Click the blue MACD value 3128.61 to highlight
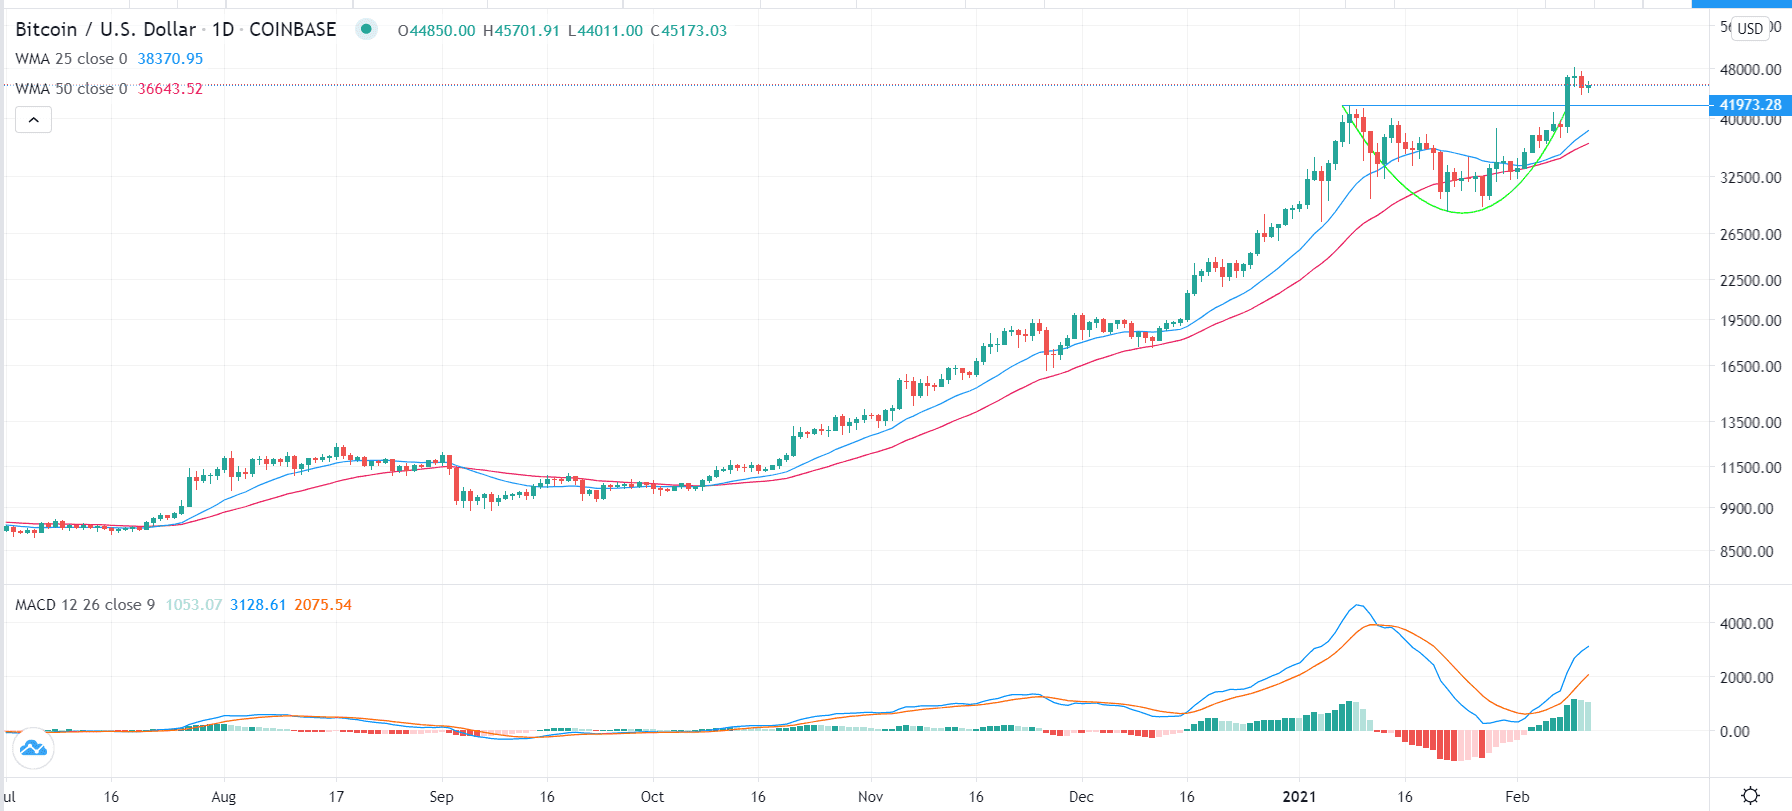Image resolution: width=1792 pixels, height=811 pixels. [x=257, y=605]
